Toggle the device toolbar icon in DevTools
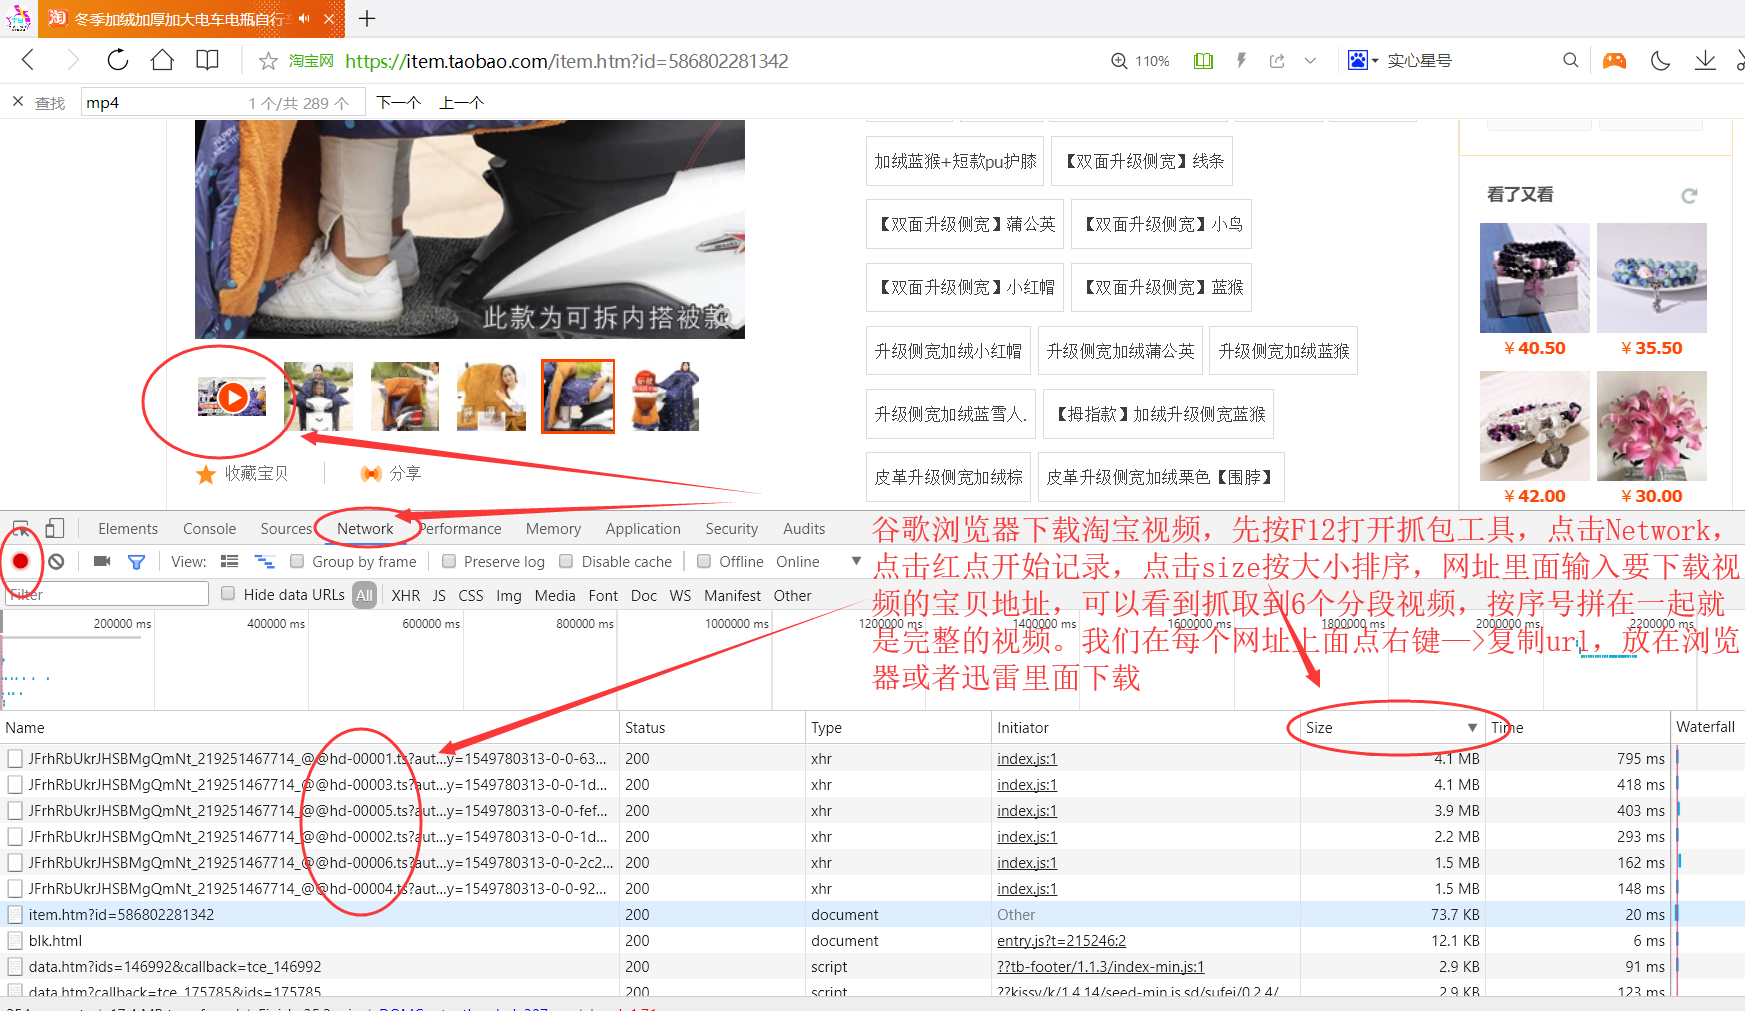This screenshot has width=1745, height=1011. 55,529
